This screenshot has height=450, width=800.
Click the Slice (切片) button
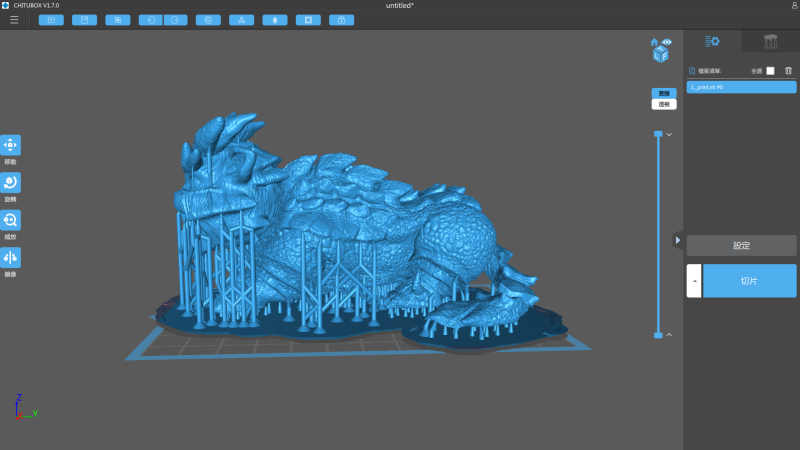coord(749,281)
